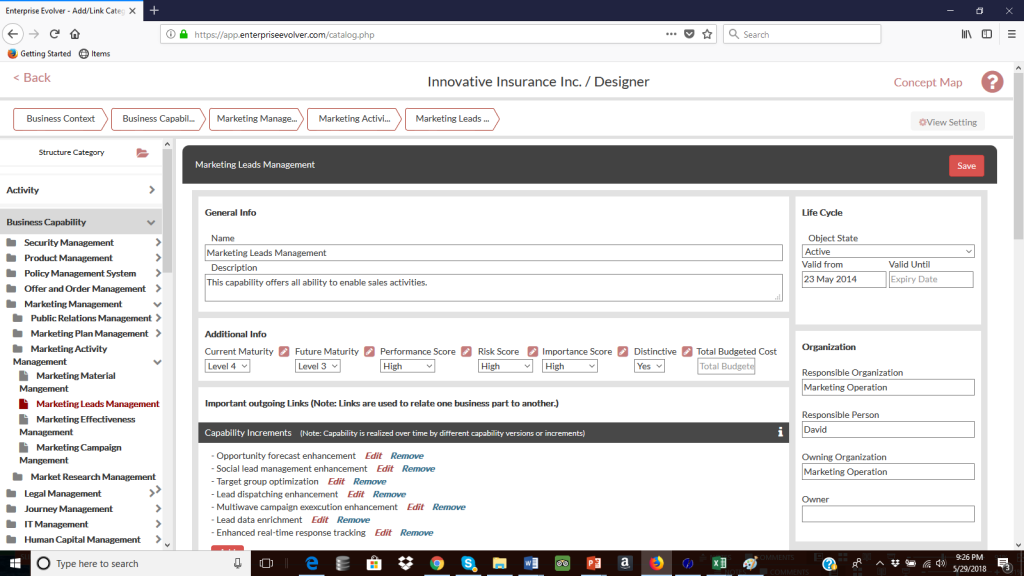Click the edit pencil icon next to Current Maturity
The height and width of the screenshot is (576, 1024).
(x=286, y=352)
